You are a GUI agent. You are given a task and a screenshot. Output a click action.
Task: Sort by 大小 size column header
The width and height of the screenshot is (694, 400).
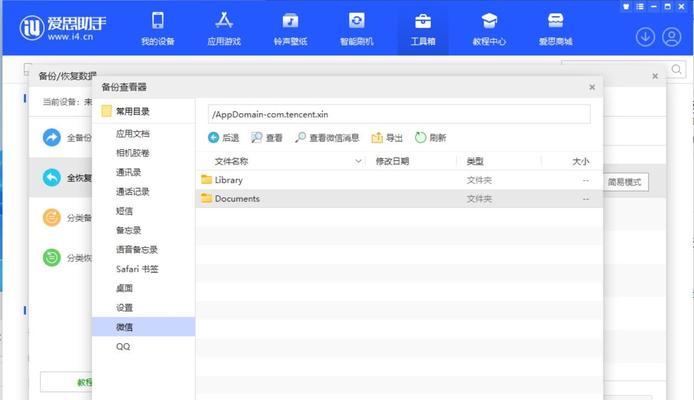[x=581, y=161]
